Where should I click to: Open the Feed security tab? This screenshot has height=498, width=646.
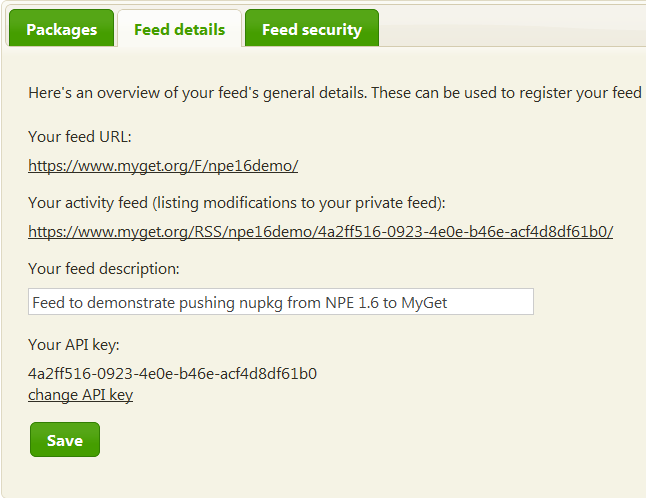click(312, 28)
